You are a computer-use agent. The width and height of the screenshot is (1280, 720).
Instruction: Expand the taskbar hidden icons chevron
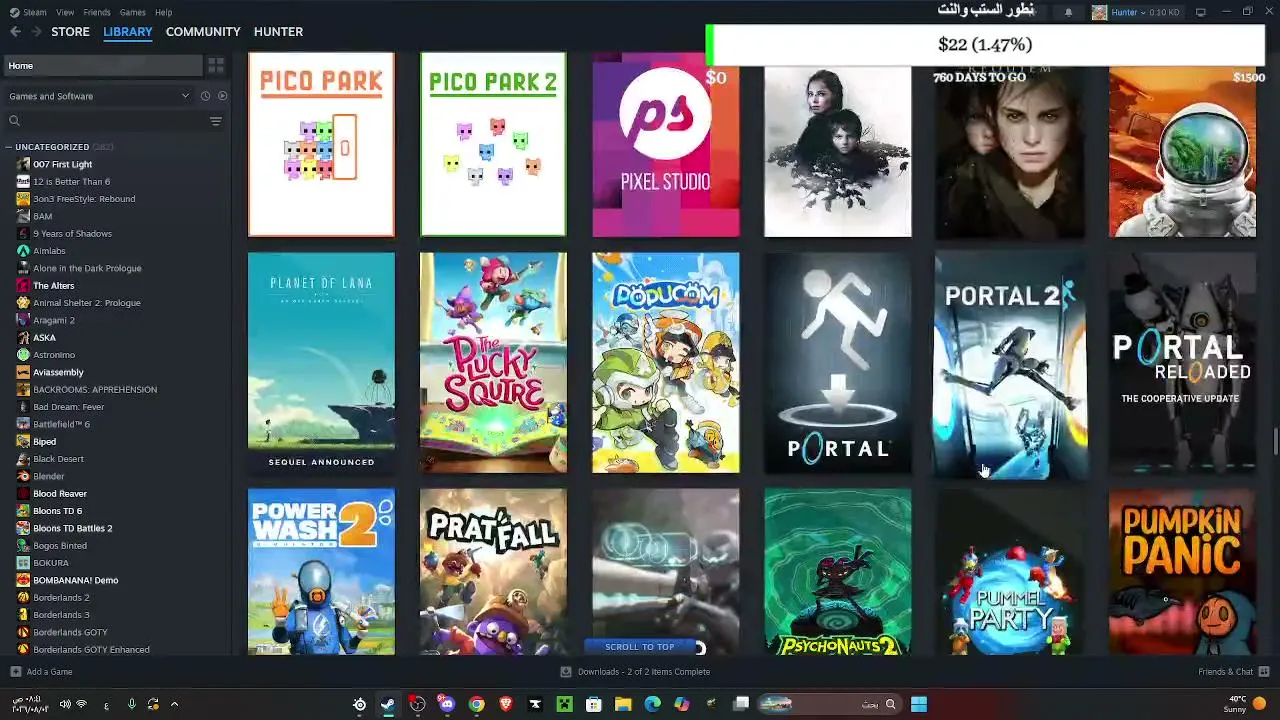(x=174, y=704)
